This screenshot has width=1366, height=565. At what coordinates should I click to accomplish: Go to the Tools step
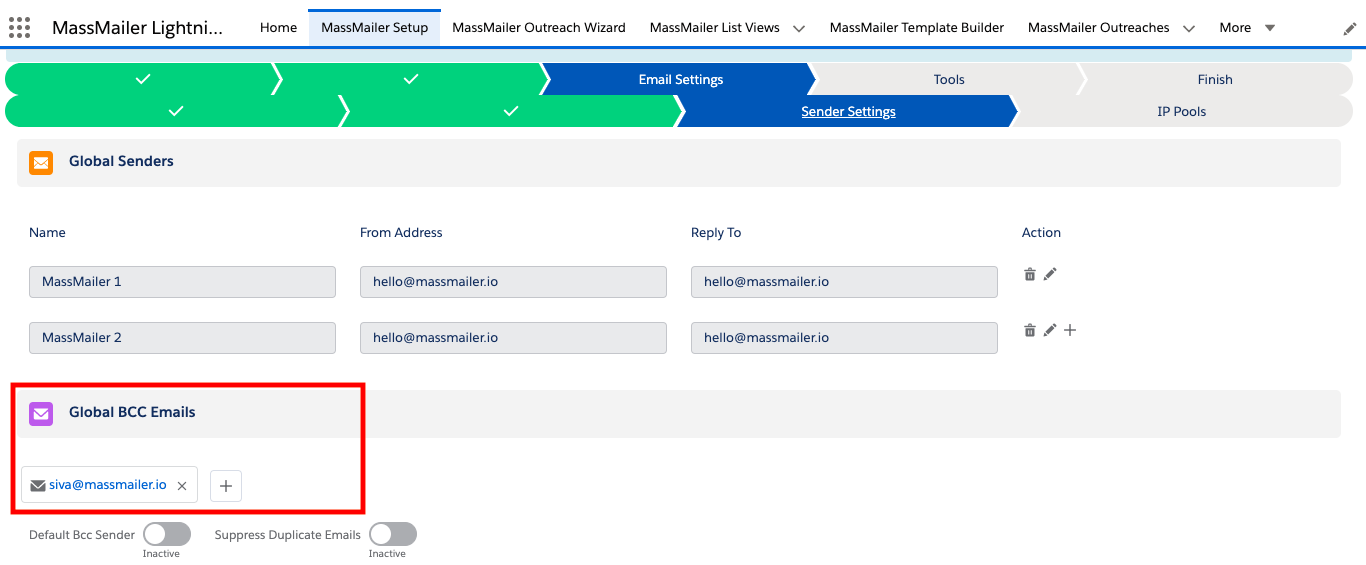(x=949, y=79)
